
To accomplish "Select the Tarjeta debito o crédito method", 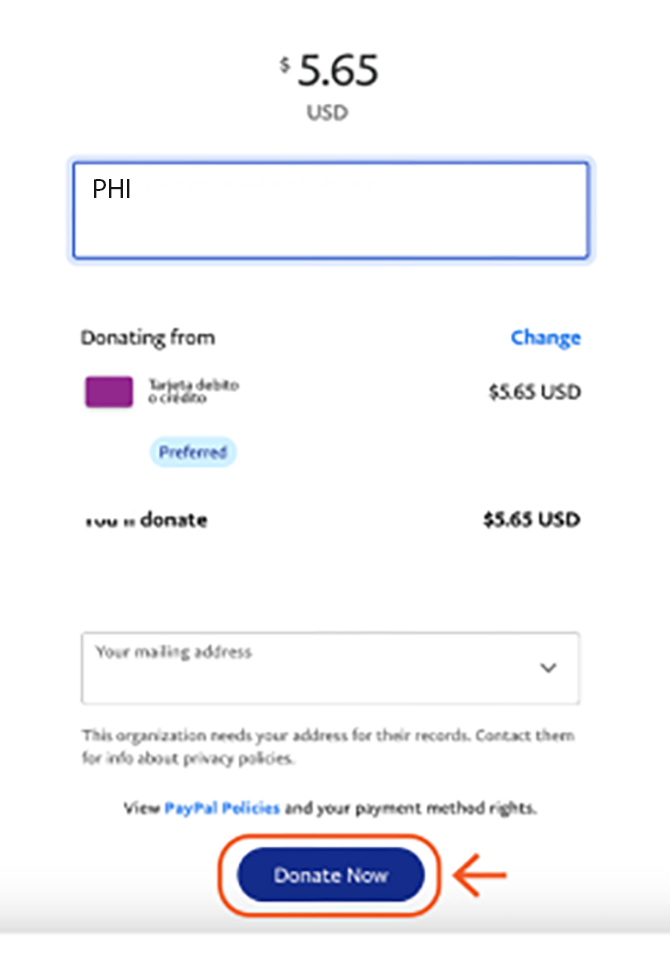I will pyautogui.click(x=193, y=391).
